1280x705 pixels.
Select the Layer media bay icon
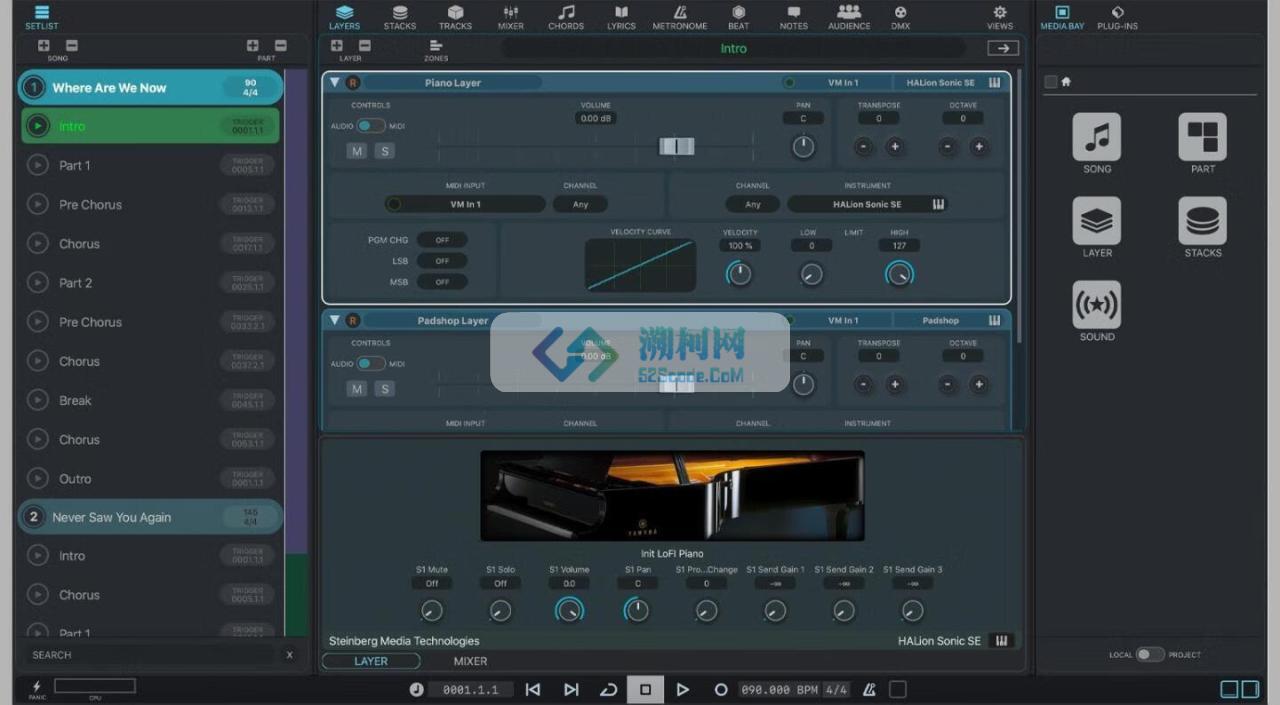click(x=1097, y=221)
